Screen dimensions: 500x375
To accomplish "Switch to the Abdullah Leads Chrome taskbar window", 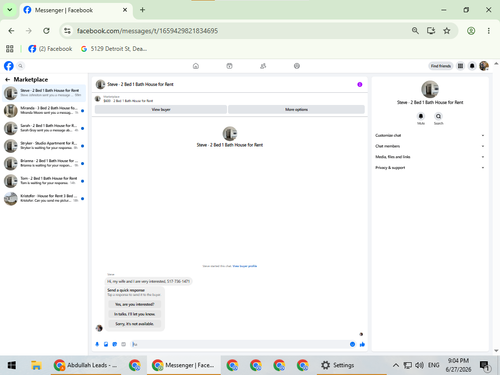I will tap(86, 365).
